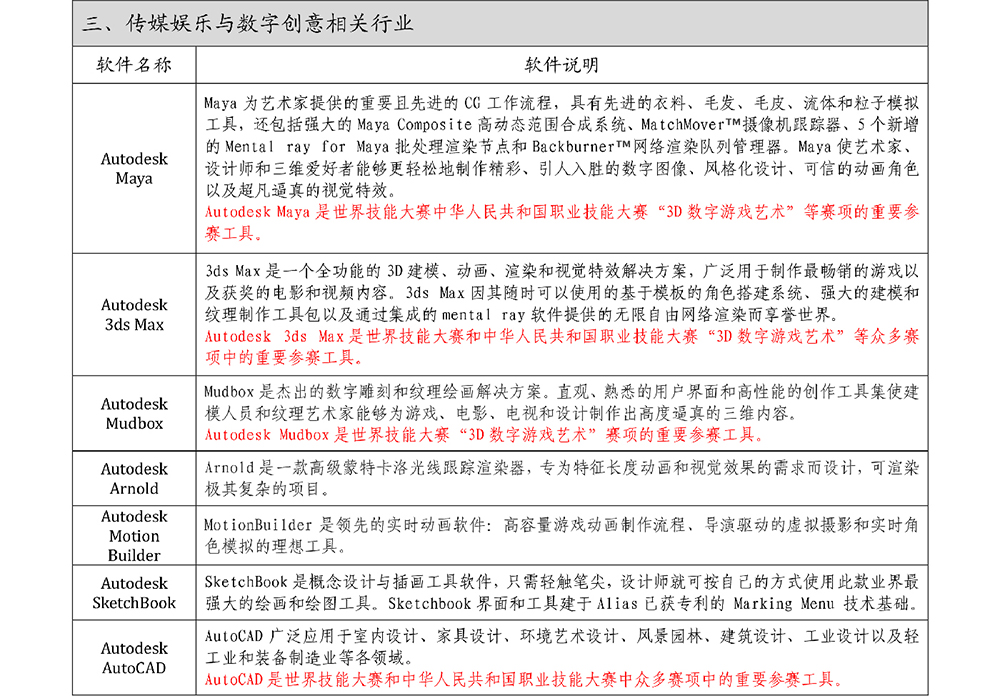The height and width of the screenshot is (696, 1000).
Task: Select the "Autodesk Mudbox" name cell
Action: 134,413
